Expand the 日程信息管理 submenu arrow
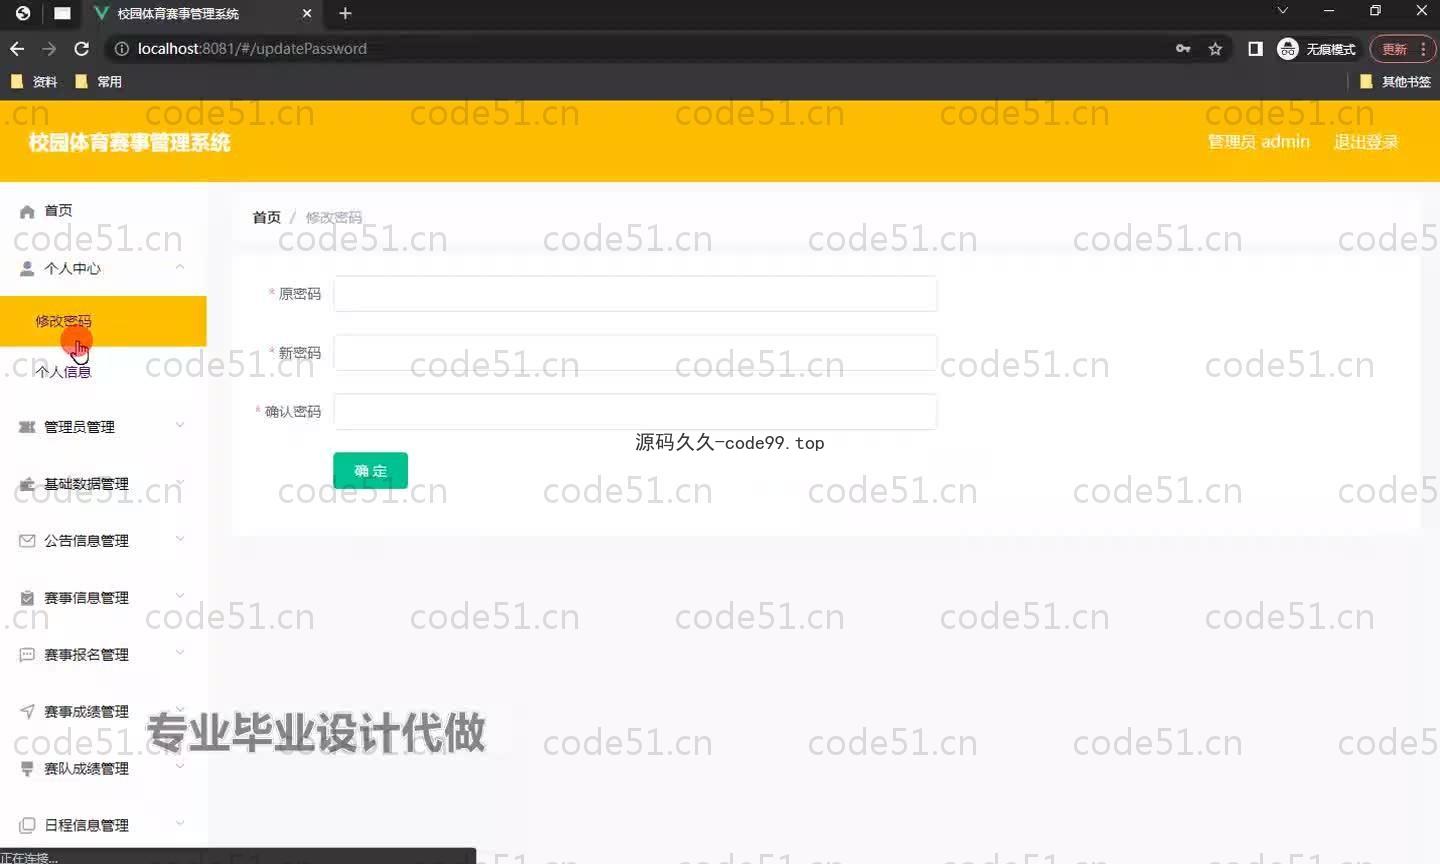The height and width of the screenshot is (864, 1440). pyautogui.click(x=180, y=824)
